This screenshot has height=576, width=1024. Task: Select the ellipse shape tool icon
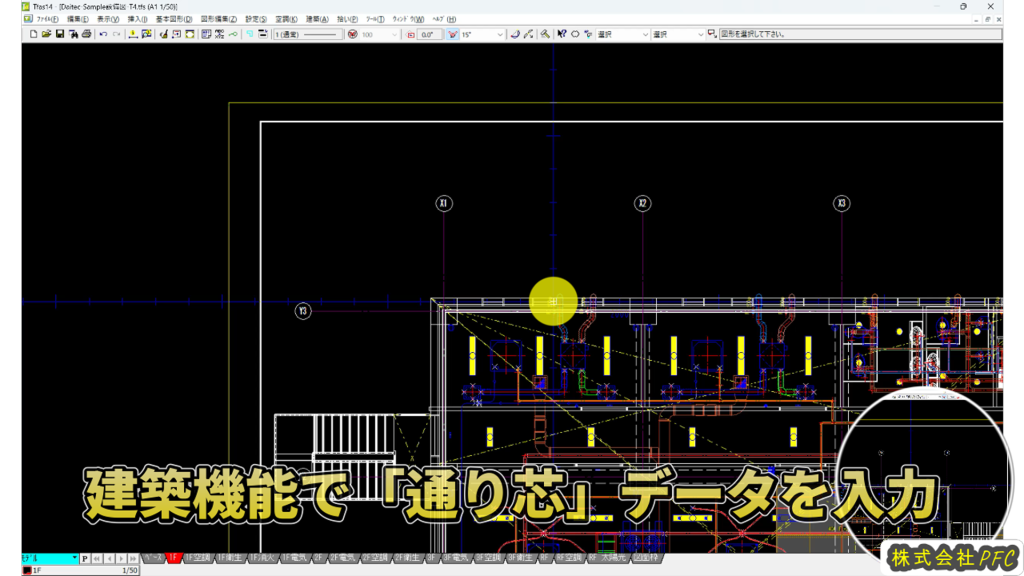[575, 34]
